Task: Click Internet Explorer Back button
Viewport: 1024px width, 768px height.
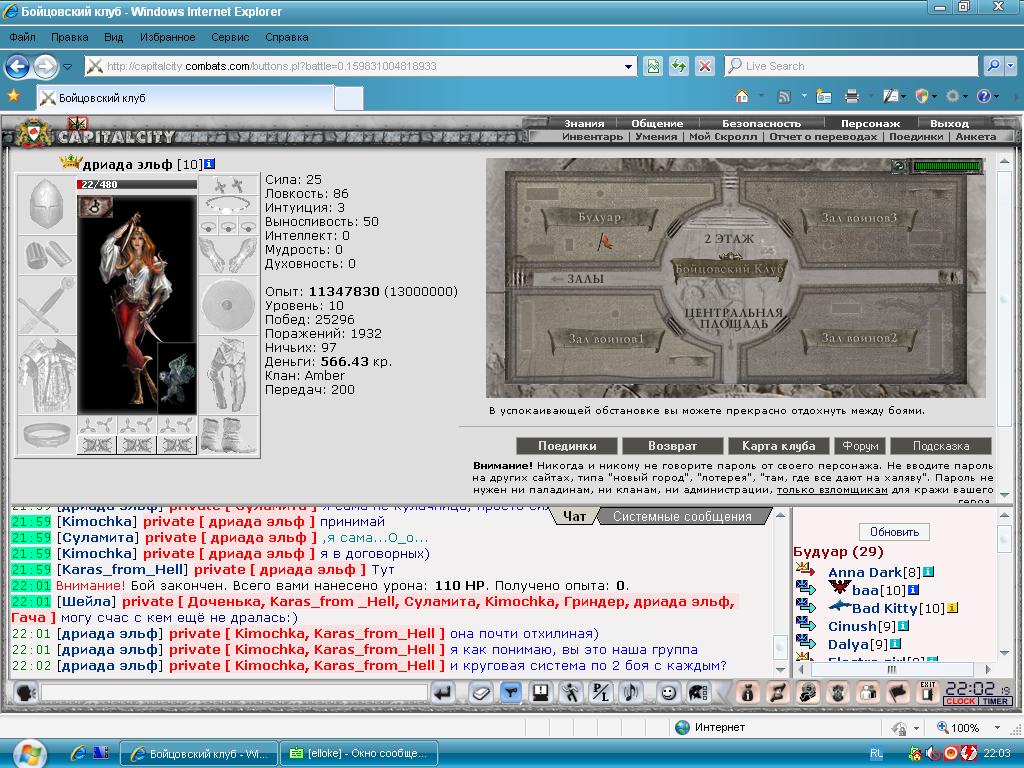Action: 18,66
